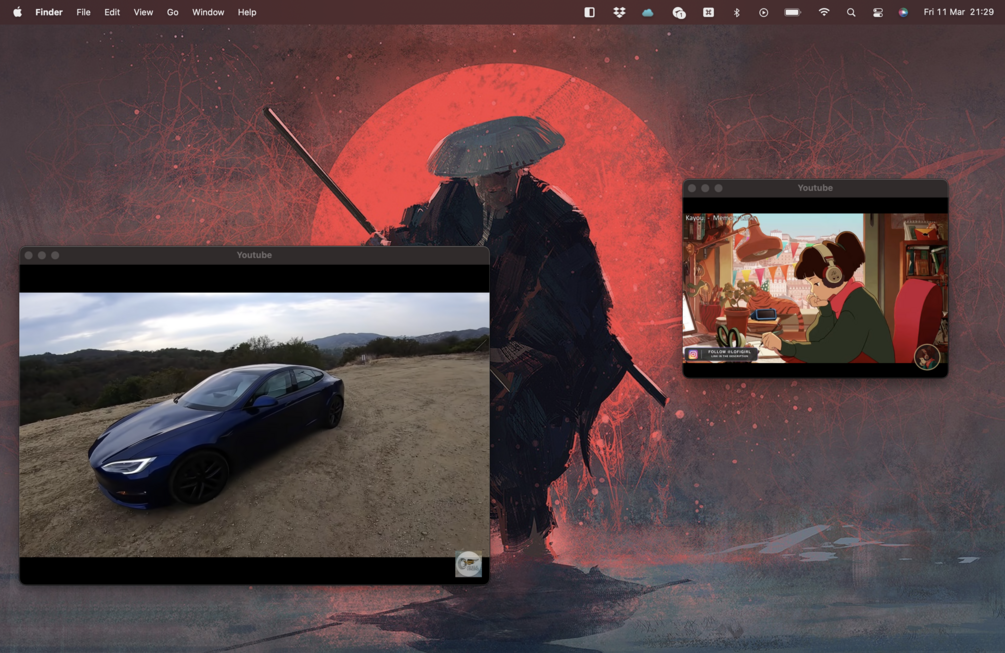Click the half-filled rectangle menu bar icon
This screenshot has width=1005, height=653.
(x=590, y=12)
